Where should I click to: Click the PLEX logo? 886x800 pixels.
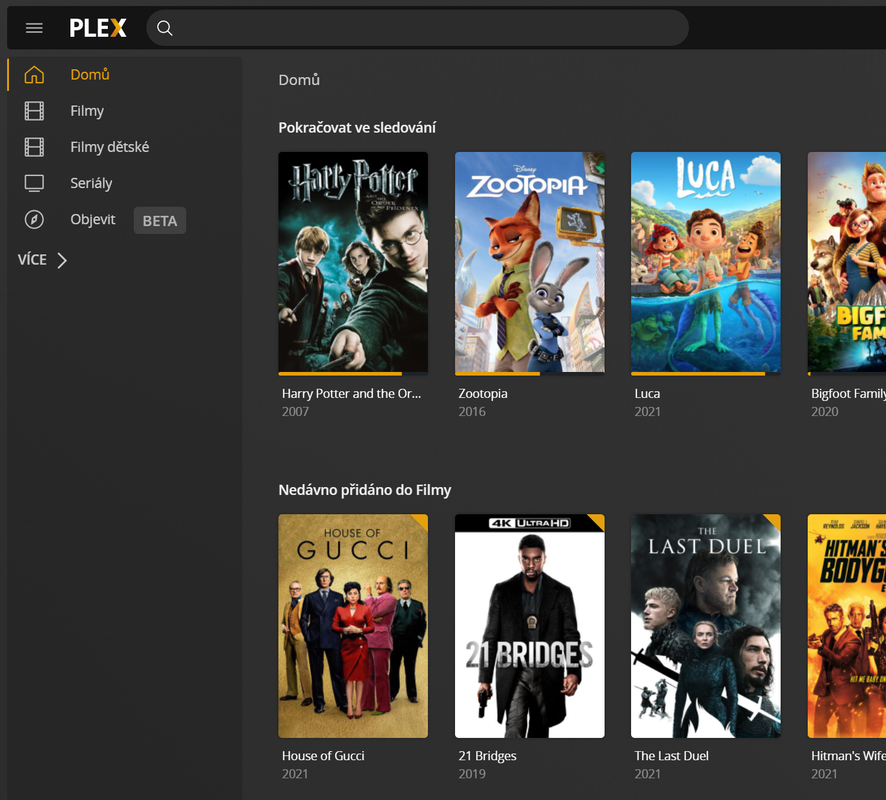pyautogui.click(x=98, y=28)
